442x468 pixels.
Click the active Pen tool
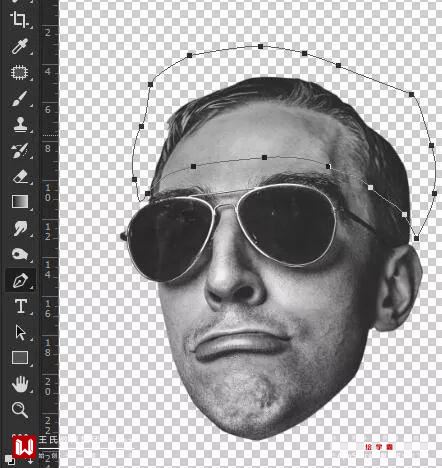click(x=20, y=280)
